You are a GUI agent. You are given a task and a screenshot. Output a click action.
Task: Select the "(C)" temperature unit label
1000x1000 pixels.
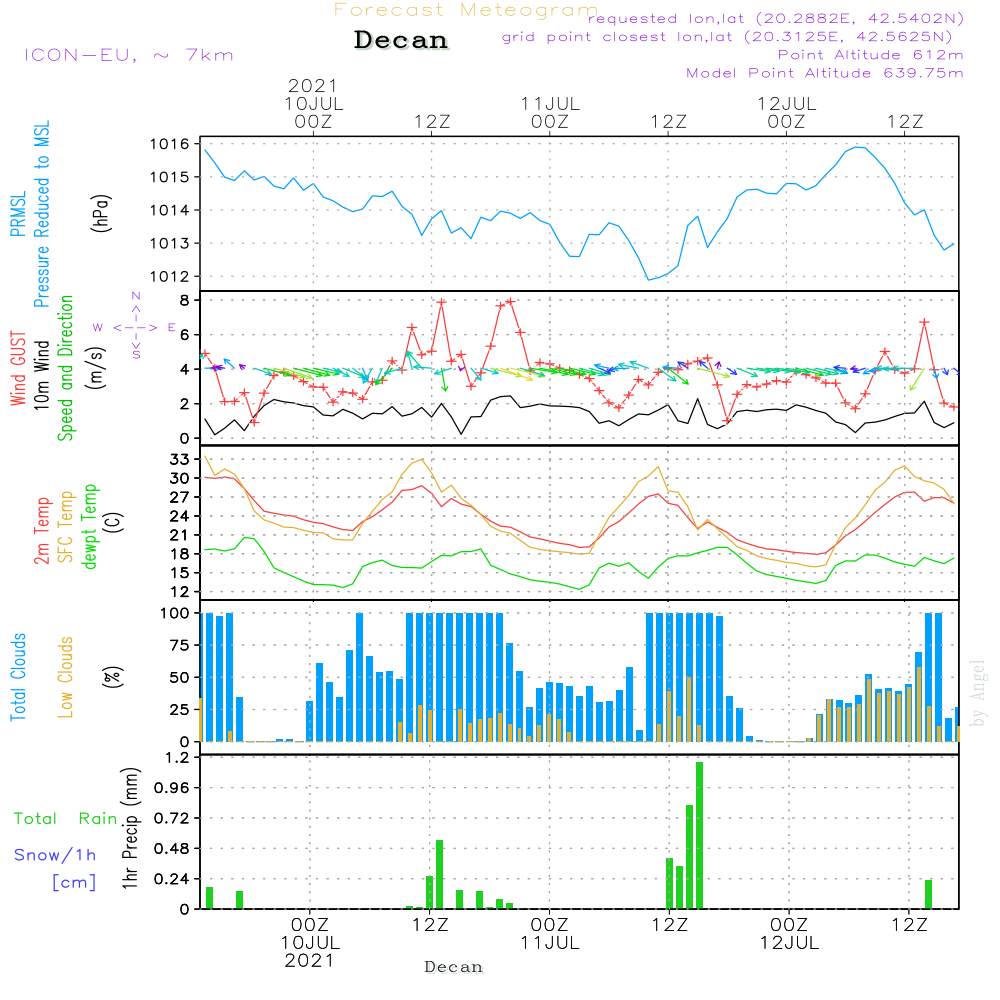114,523
